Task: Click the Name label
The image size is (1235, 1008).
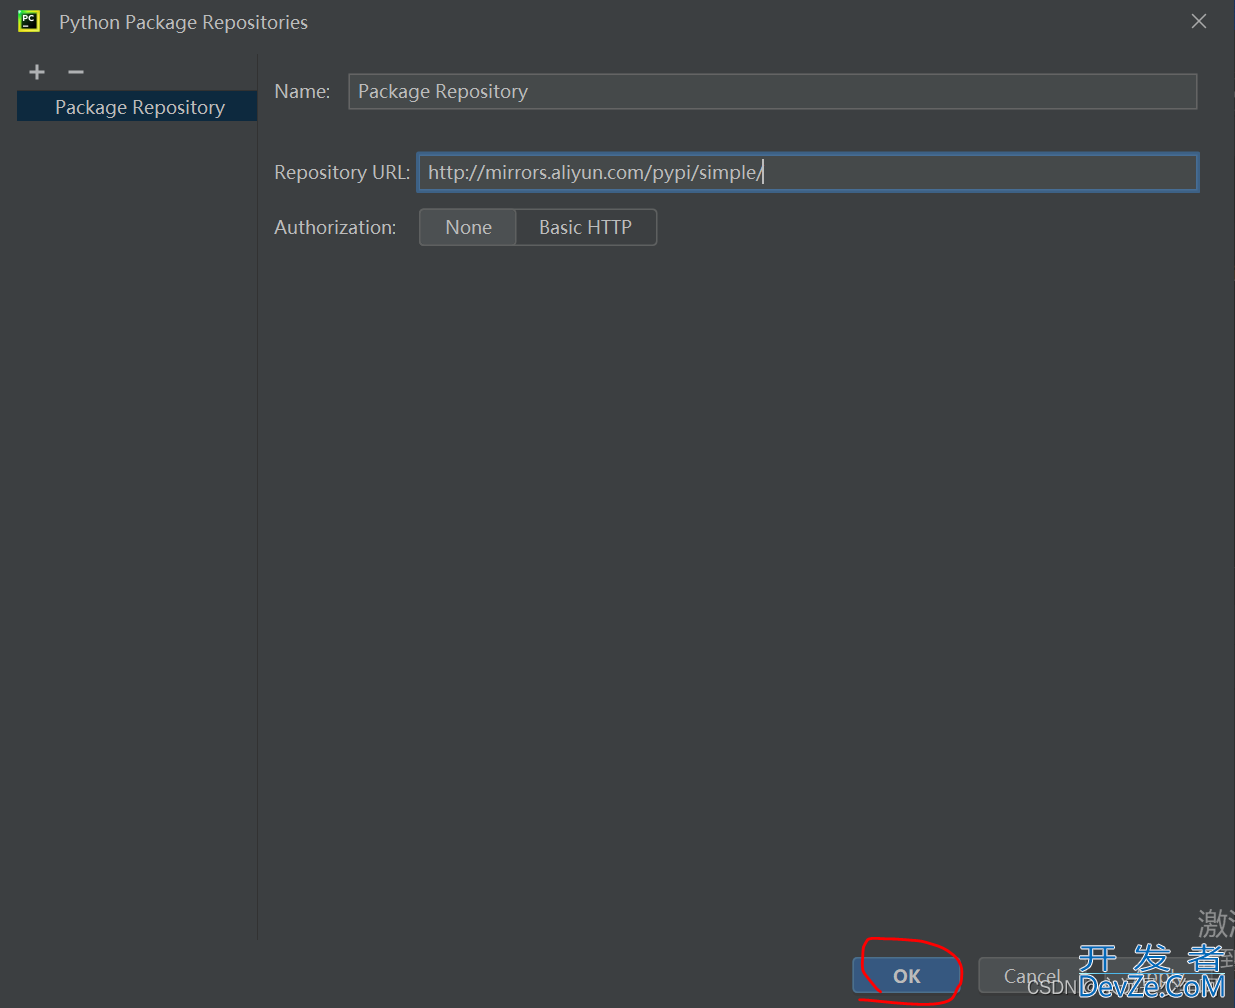Action: click(x=302, y=91)
